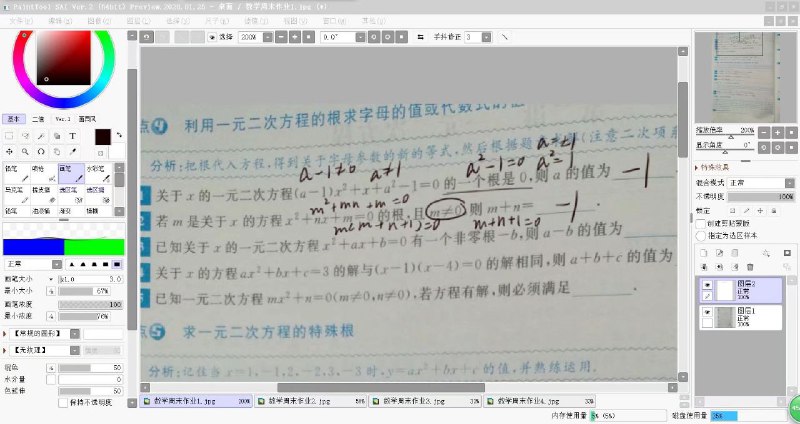Select the Move tool
The width and height of the screenshot is (800, 424).
coord(10,152)
